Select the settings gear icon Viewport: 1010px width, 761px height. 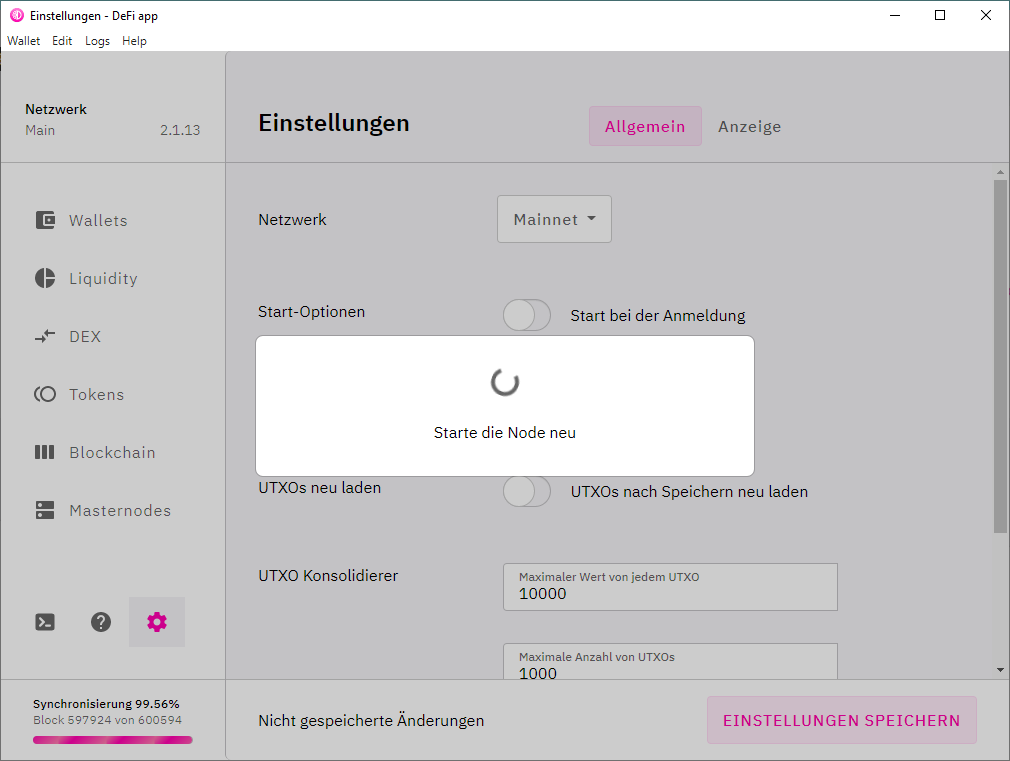pyautogui.click(x=157, y=622)
